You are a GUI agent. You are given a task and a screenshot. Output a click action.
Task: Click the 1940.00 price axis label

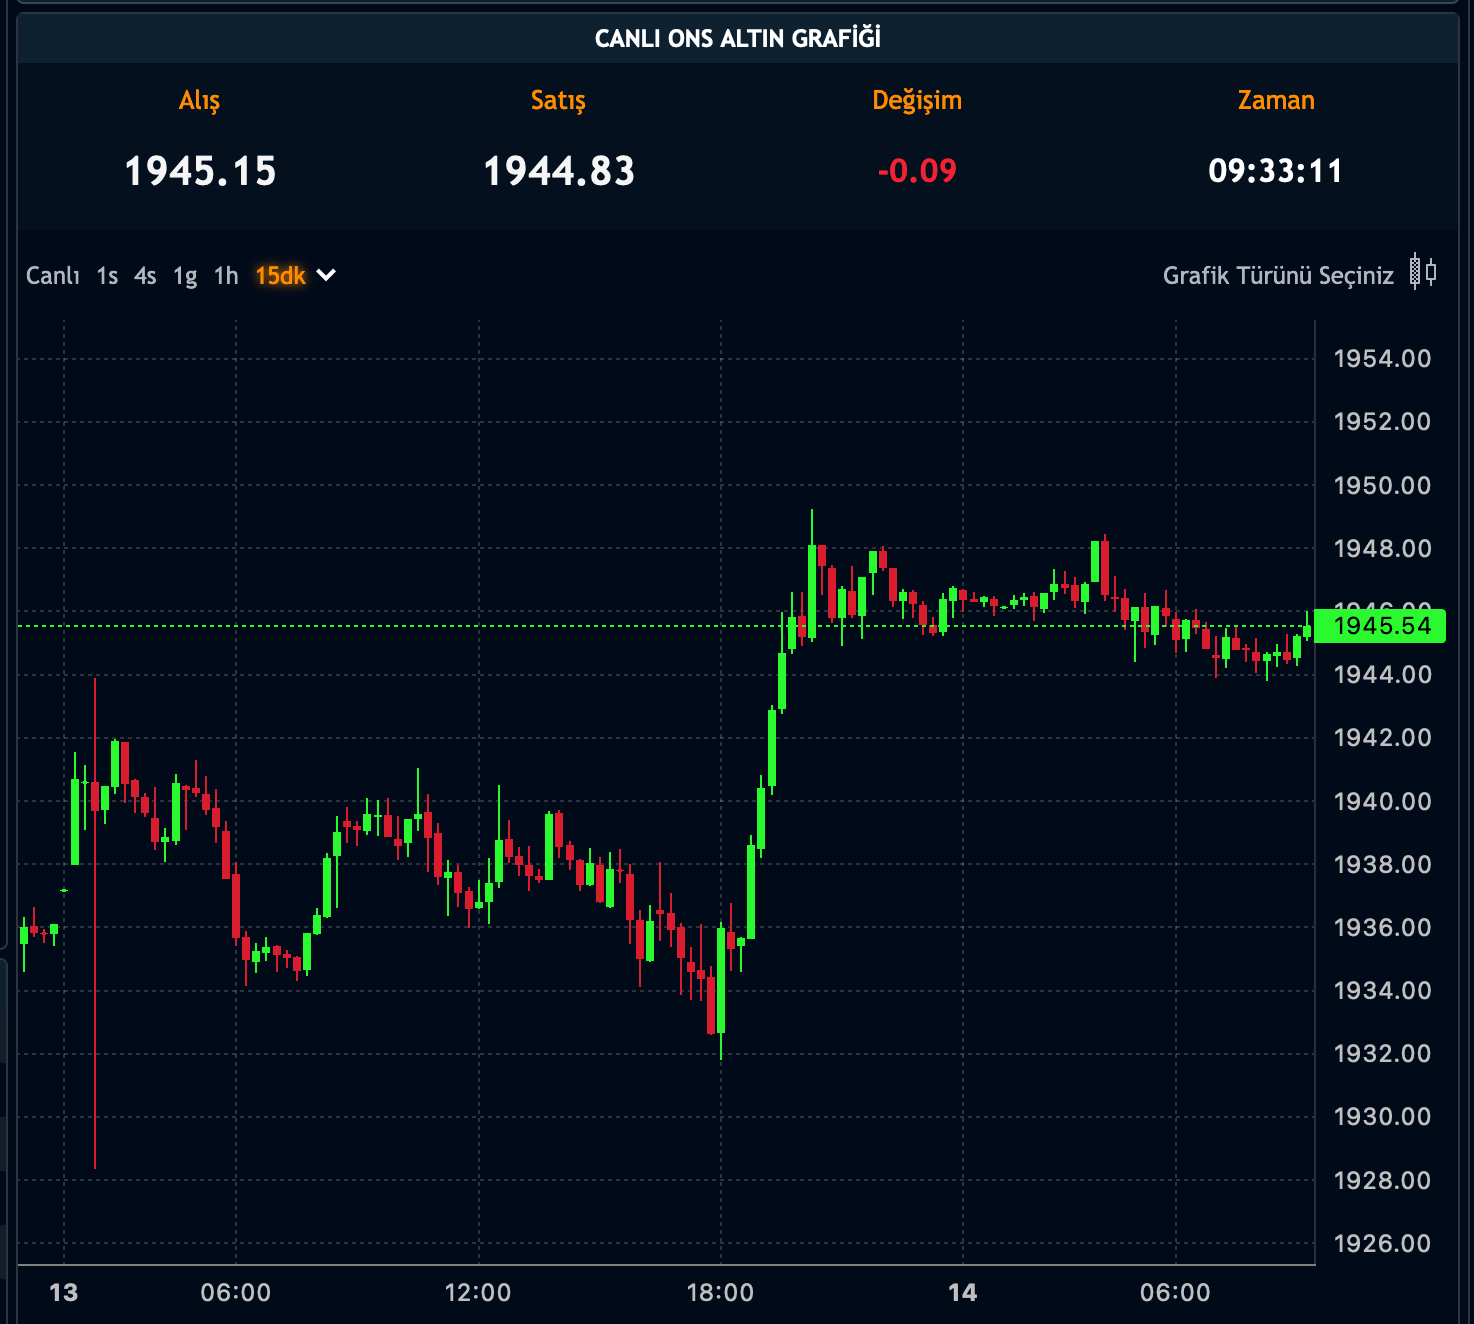pos(1382,802)
